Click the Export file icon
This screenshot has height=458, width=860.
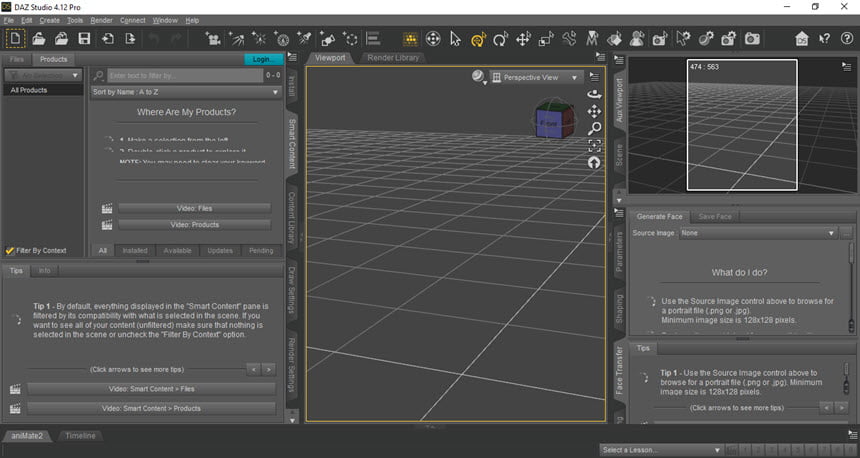coord(130,39)
